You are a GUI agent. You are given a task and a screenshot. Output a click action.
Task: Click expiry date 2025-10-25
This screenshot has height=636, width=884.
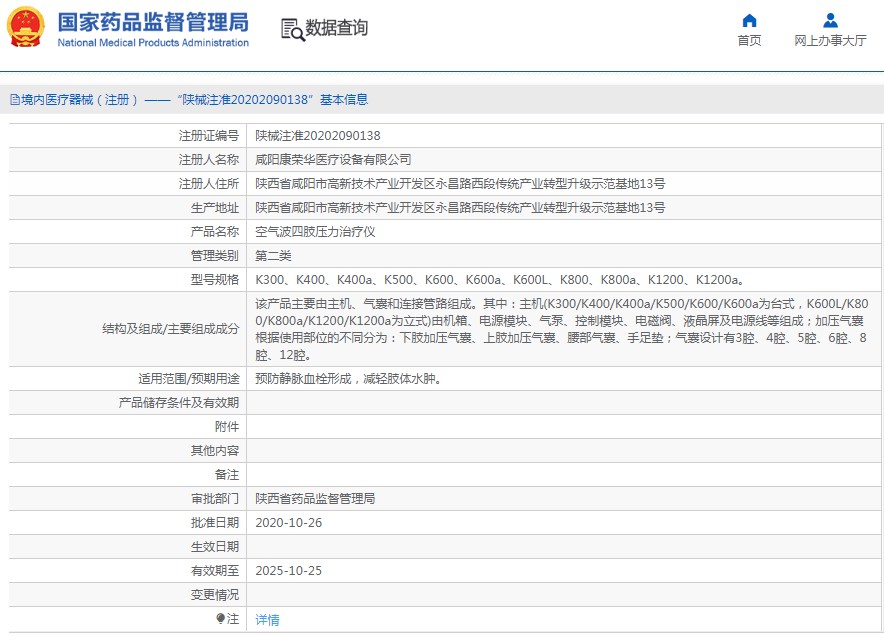[287, 571]
